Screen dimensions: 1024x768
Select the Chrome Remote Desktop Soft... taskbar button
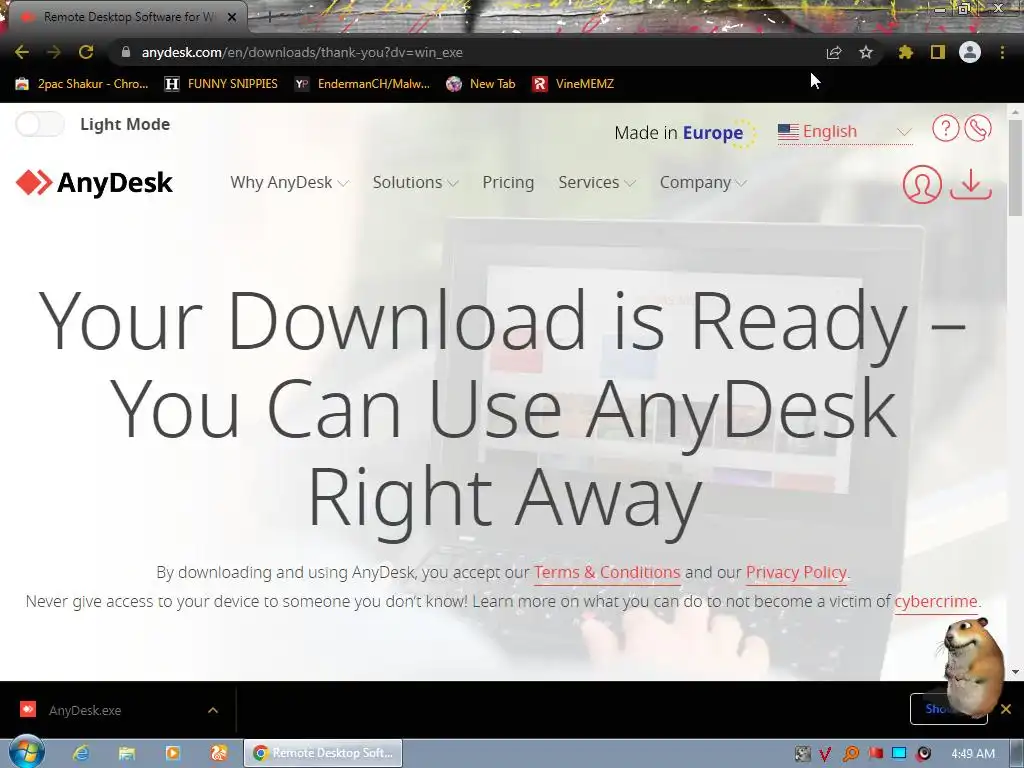323,753
